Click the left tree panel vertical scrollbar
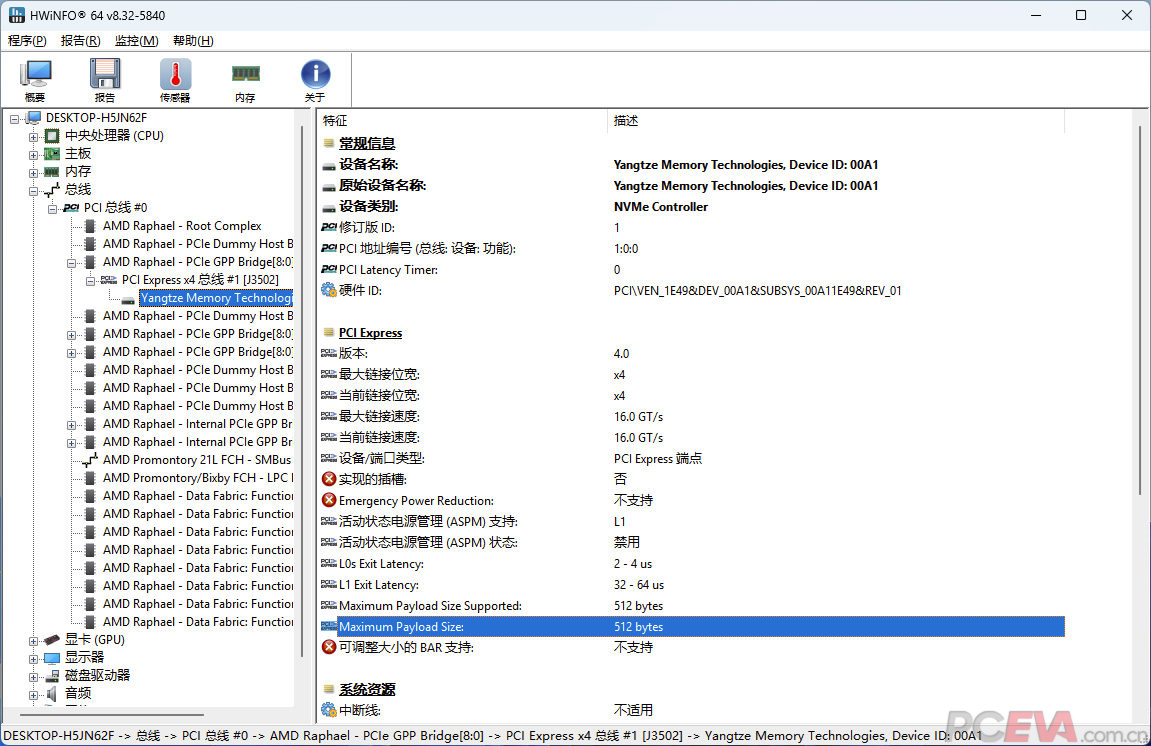The image size is (1151, 746). click(302, 400)
